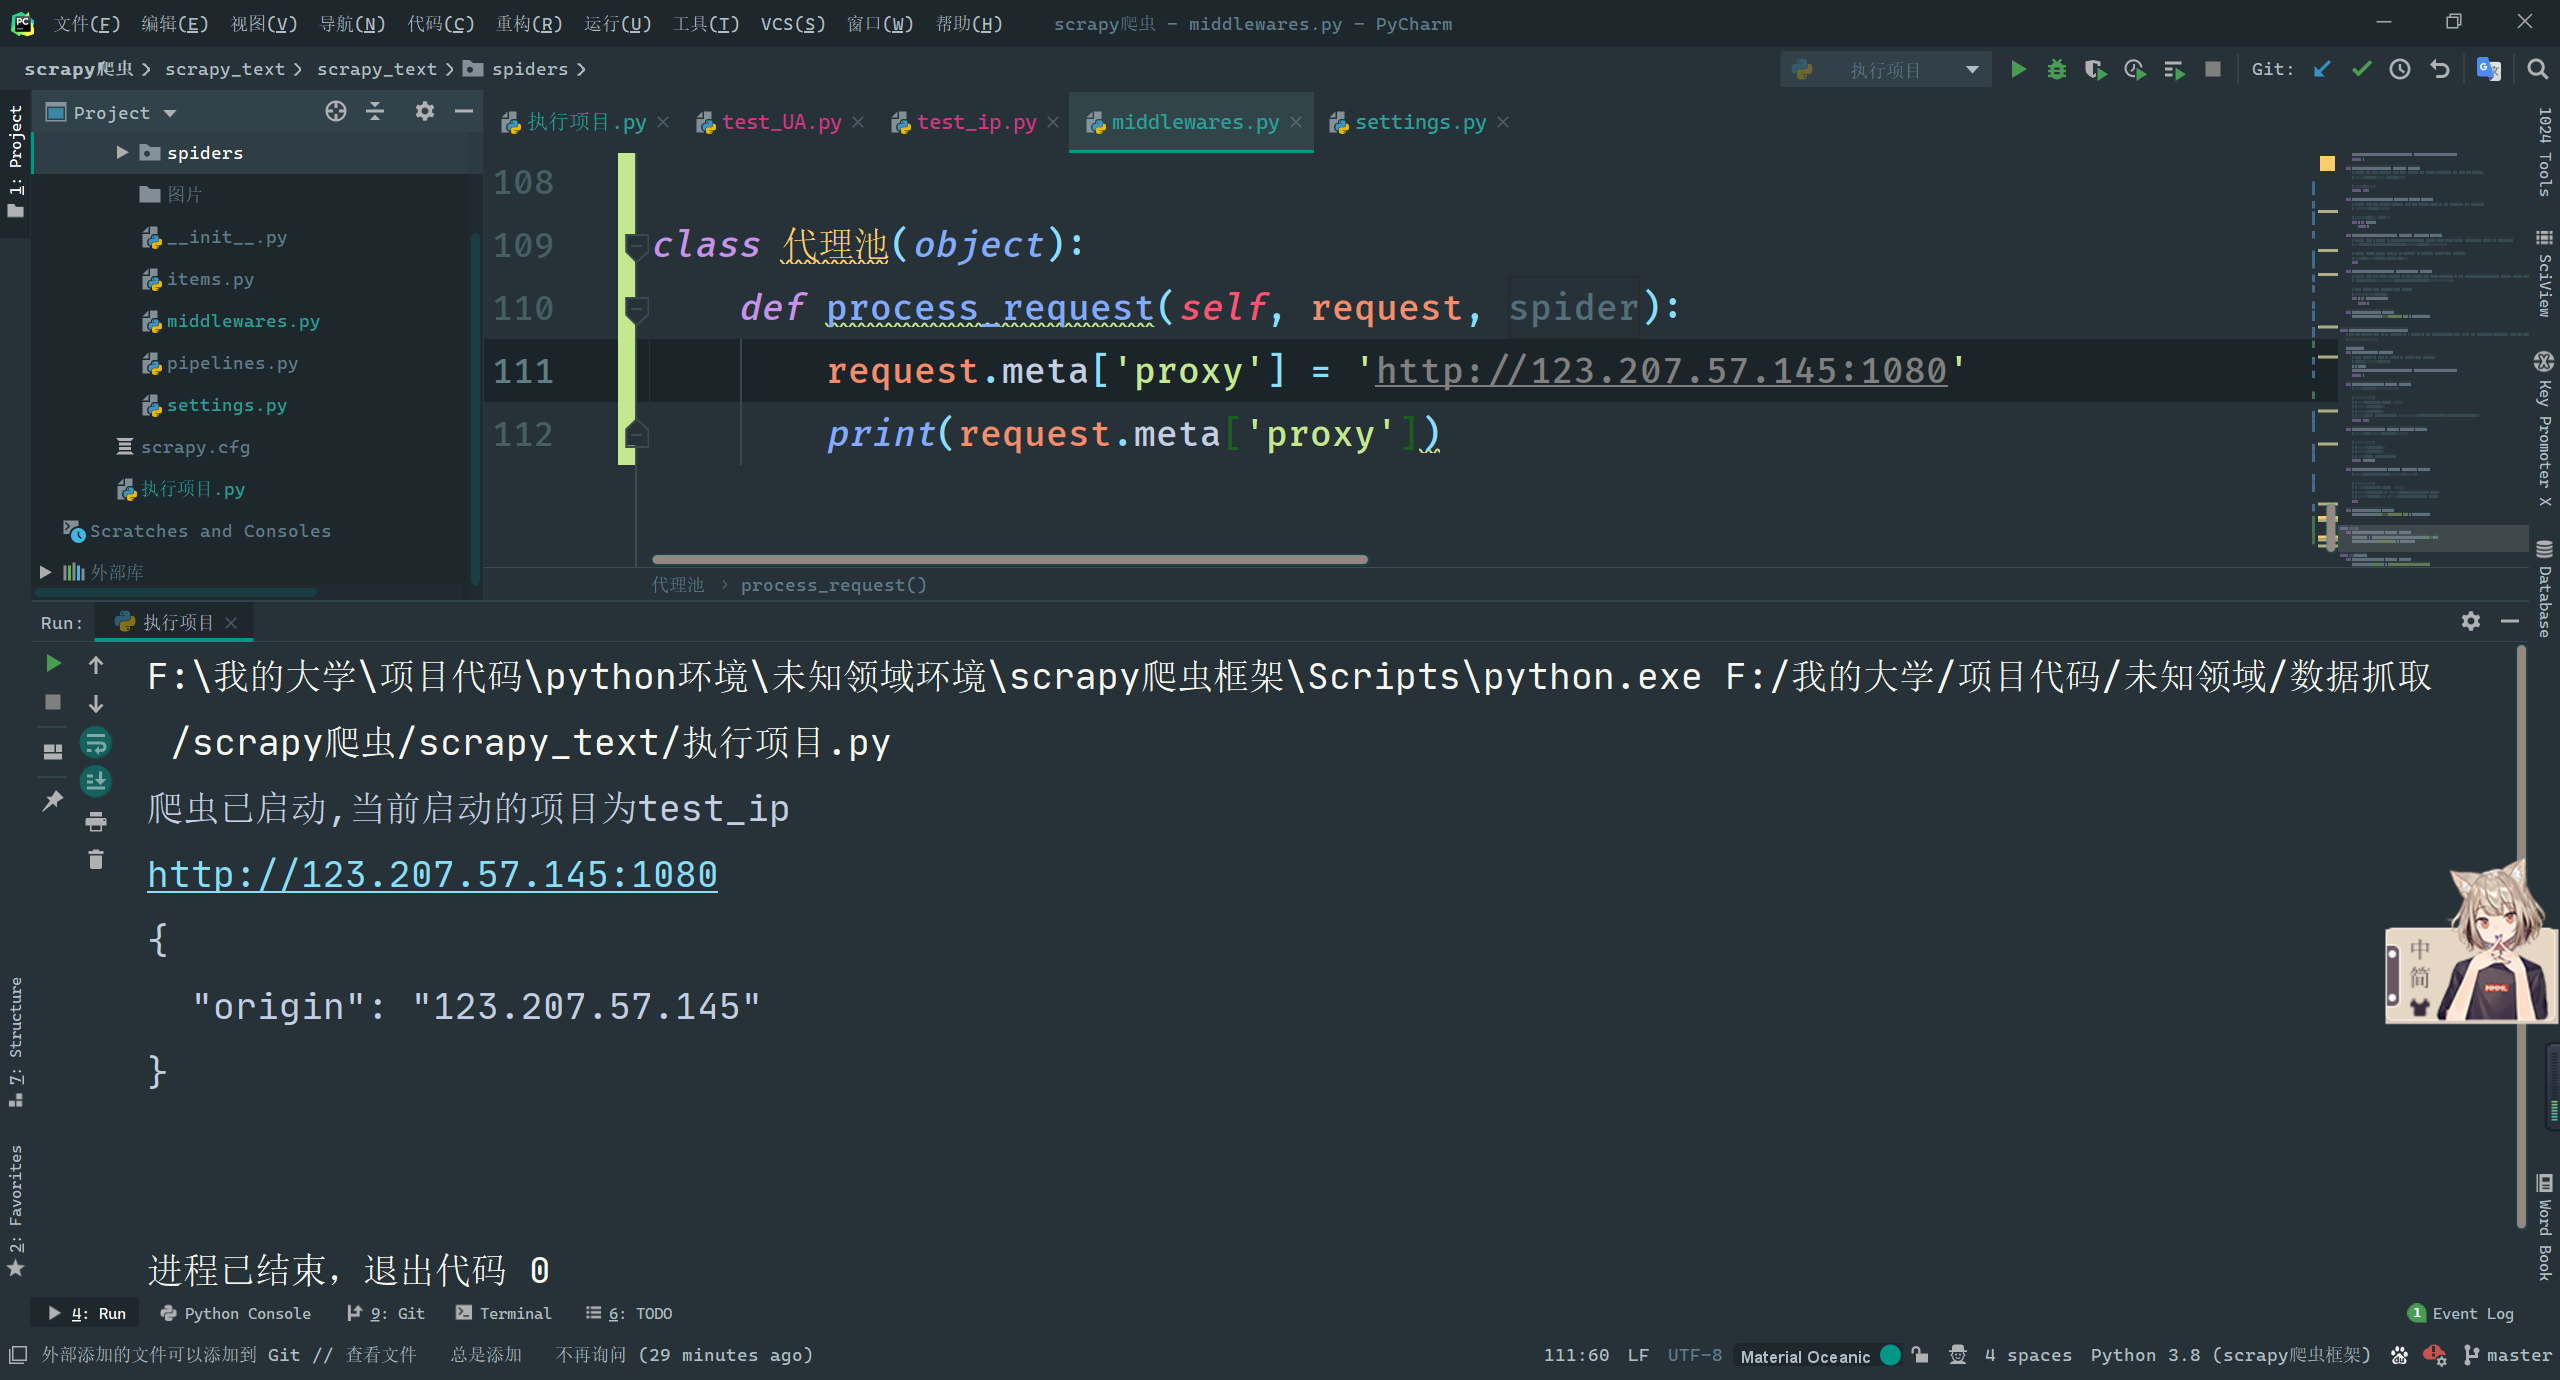
Task: Switch to the settings.py editor tab
Action: point(1419,122)
